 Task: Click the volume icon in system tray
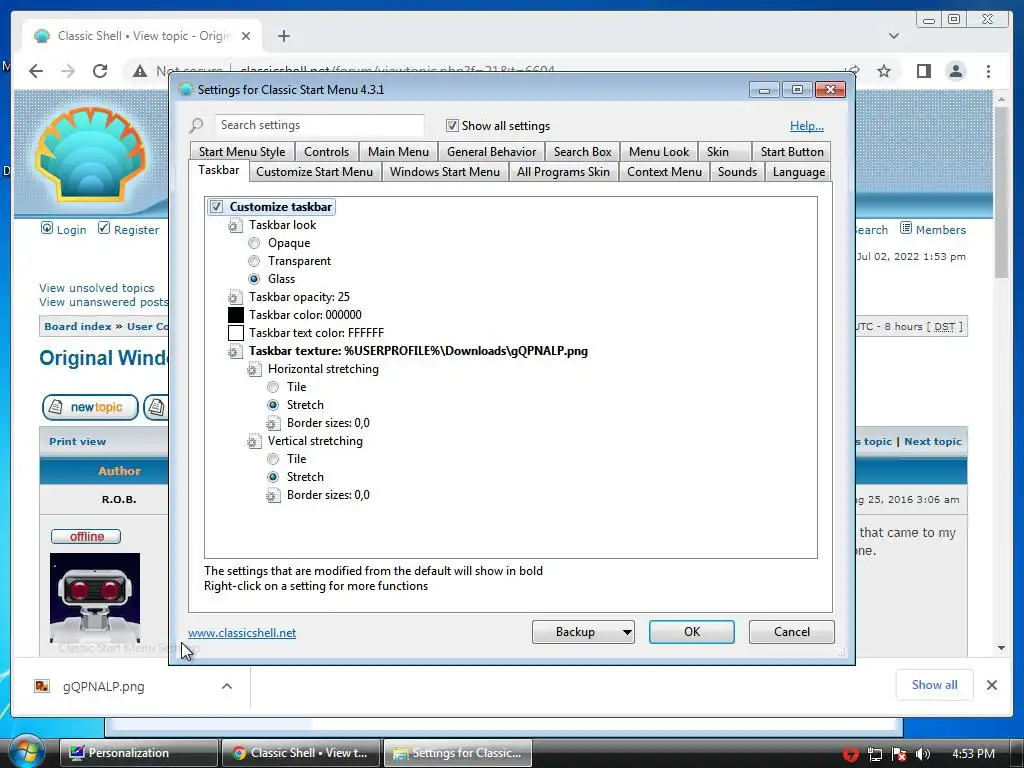(x=923, y=754)
